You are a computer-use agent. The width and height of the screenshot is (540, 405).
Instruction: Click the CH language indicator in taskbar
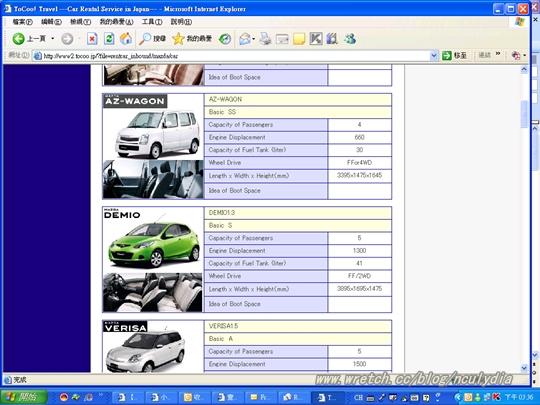[358, 398]
